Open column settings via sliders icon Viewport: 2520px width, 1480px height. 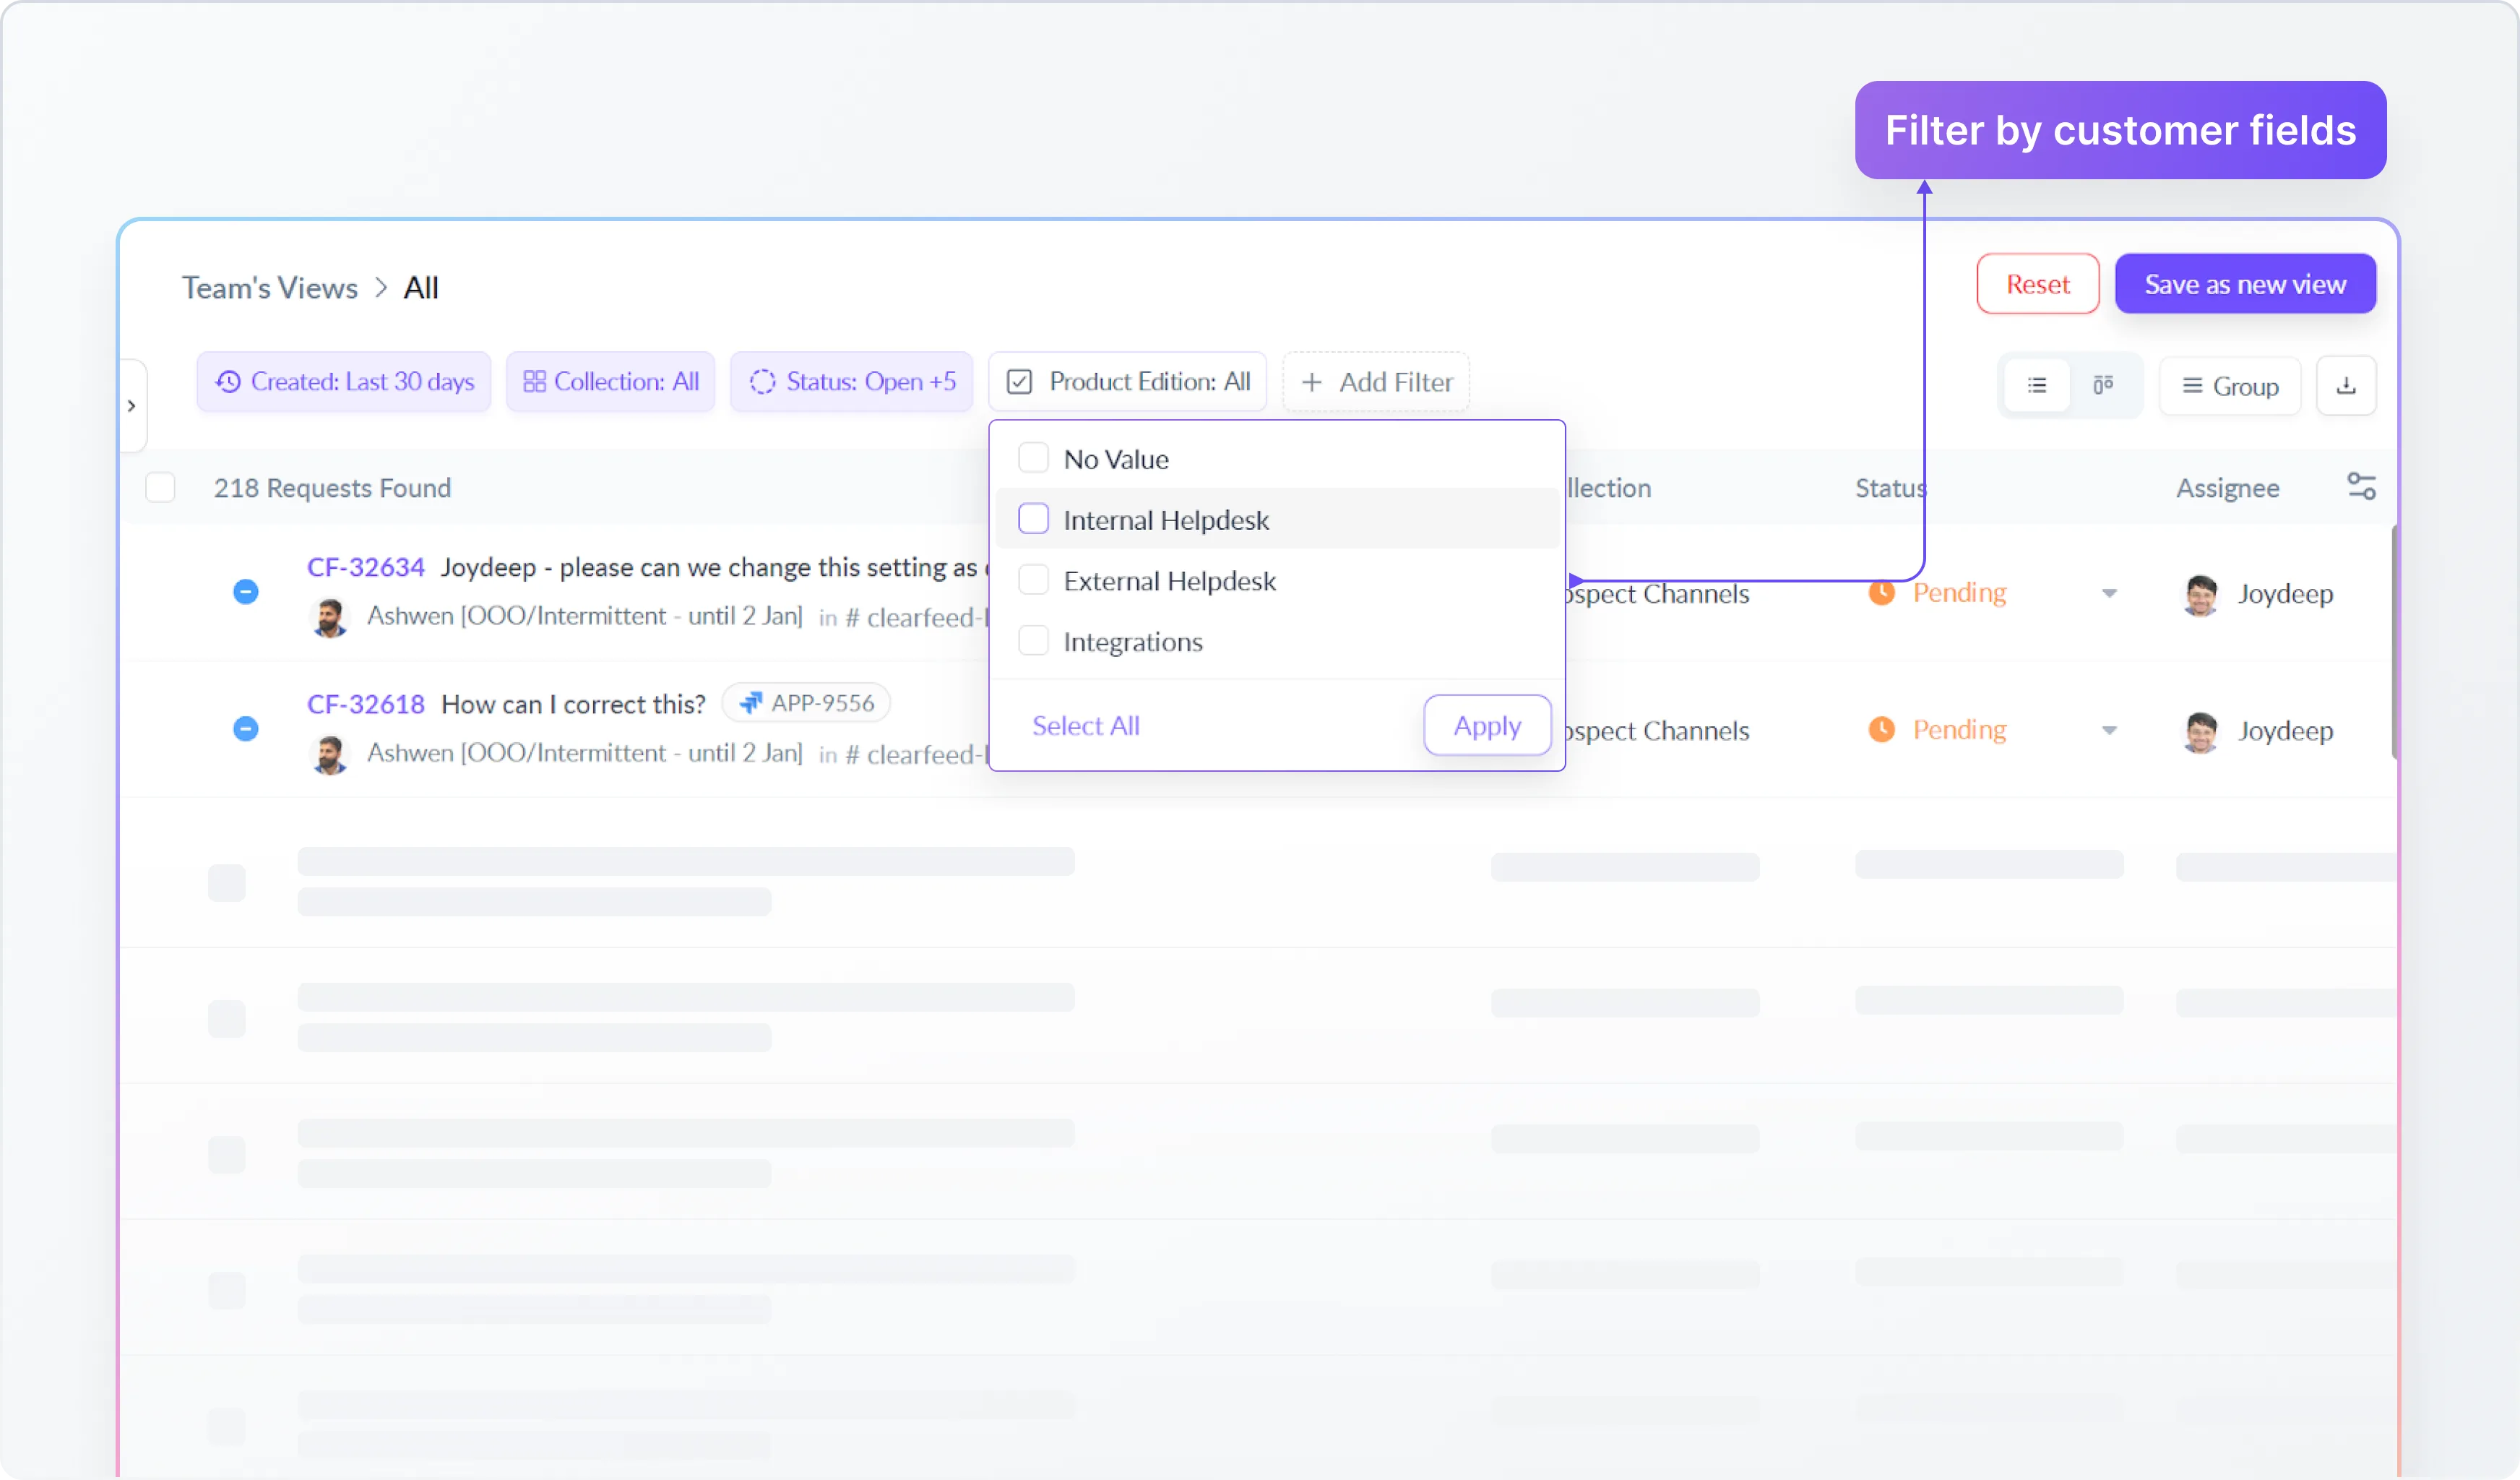pyautogui.click(x=2362, y=486)
